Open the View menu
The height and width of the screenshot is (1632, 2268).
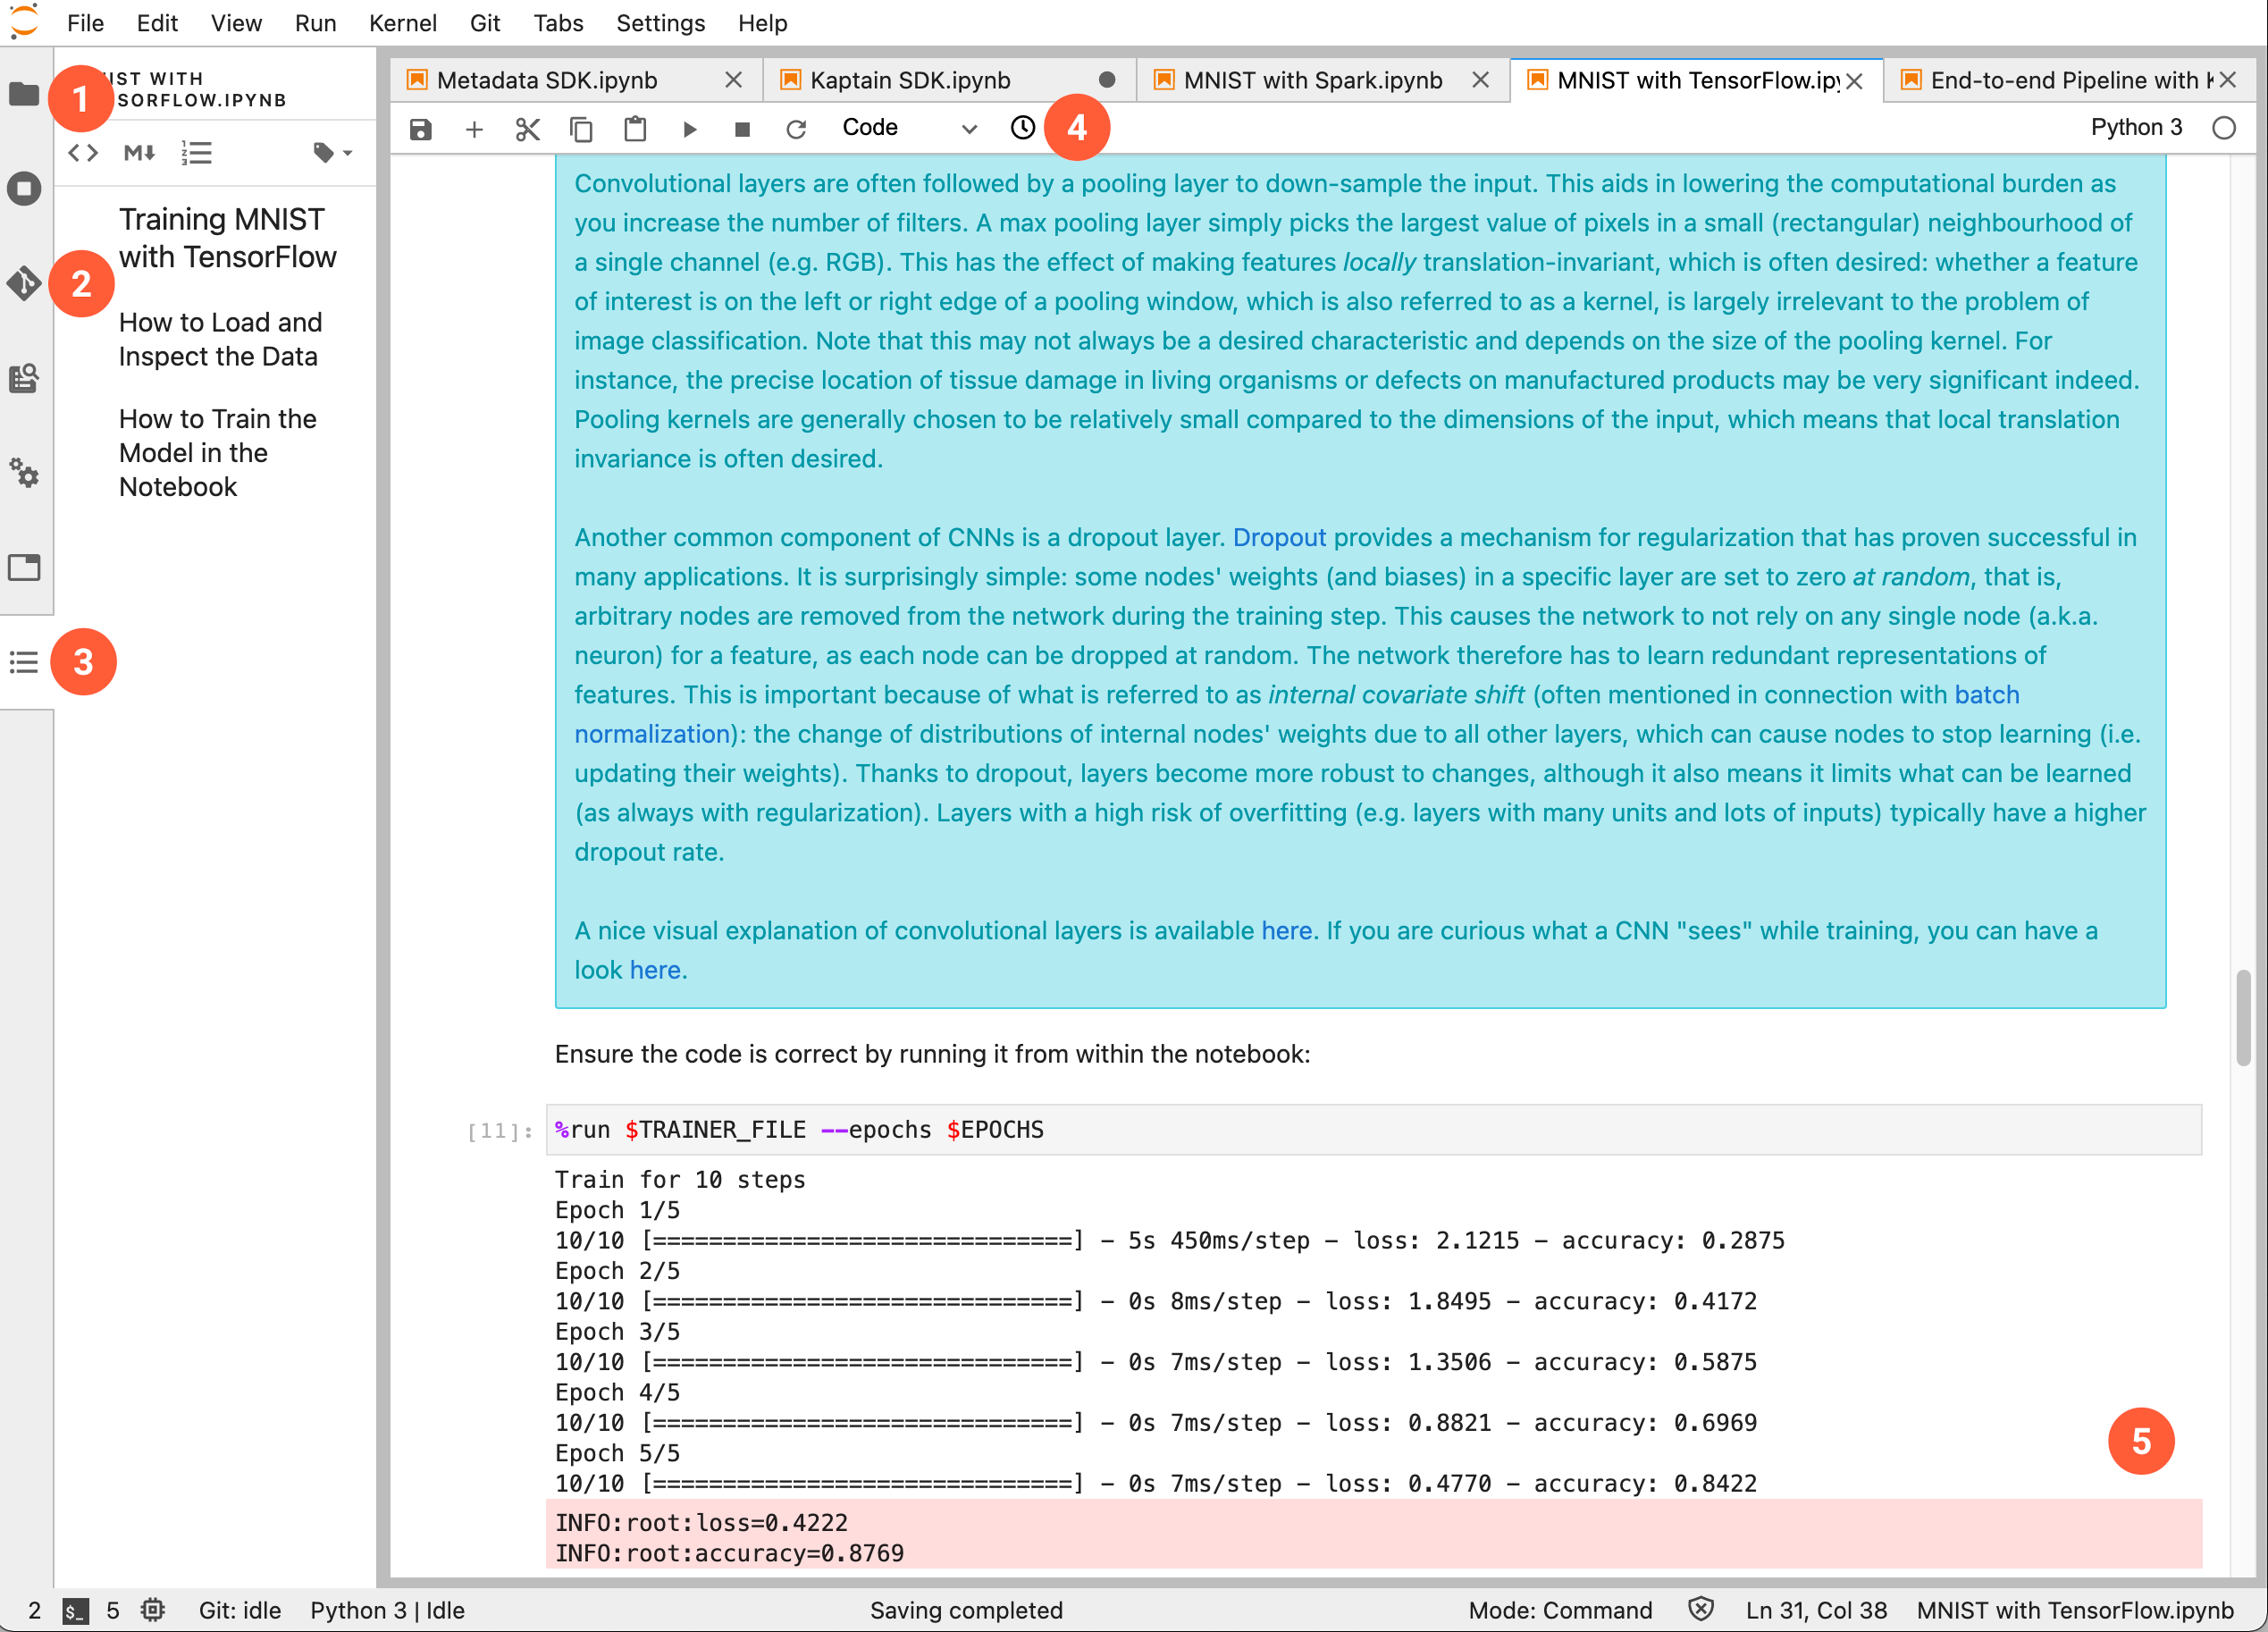click(x=236, y=23)
